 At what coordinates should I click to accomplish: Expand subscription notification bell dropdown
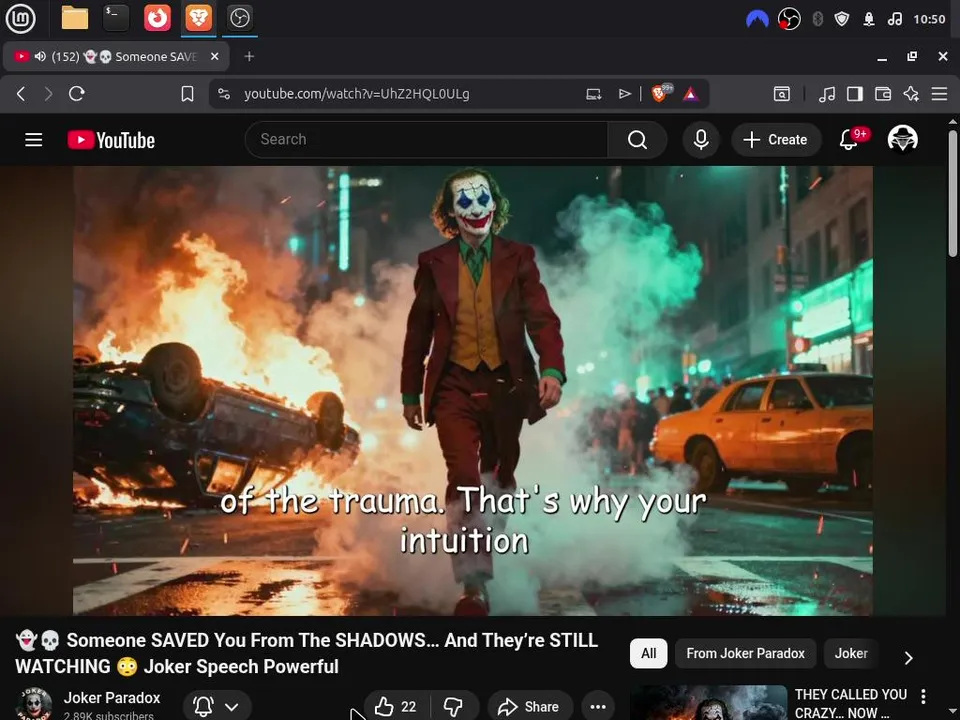217,707
